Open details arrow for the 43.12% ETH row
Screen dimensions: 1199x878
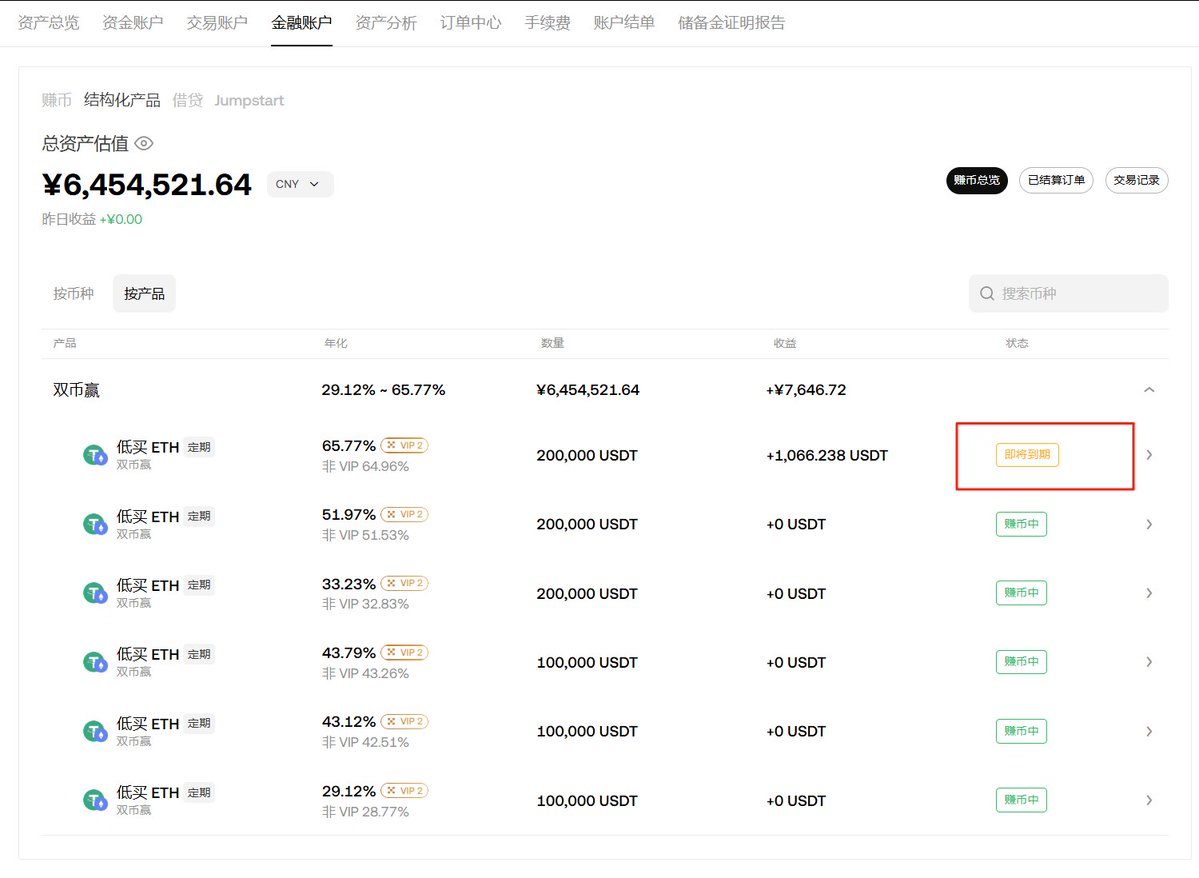[x=1149, y=732]
